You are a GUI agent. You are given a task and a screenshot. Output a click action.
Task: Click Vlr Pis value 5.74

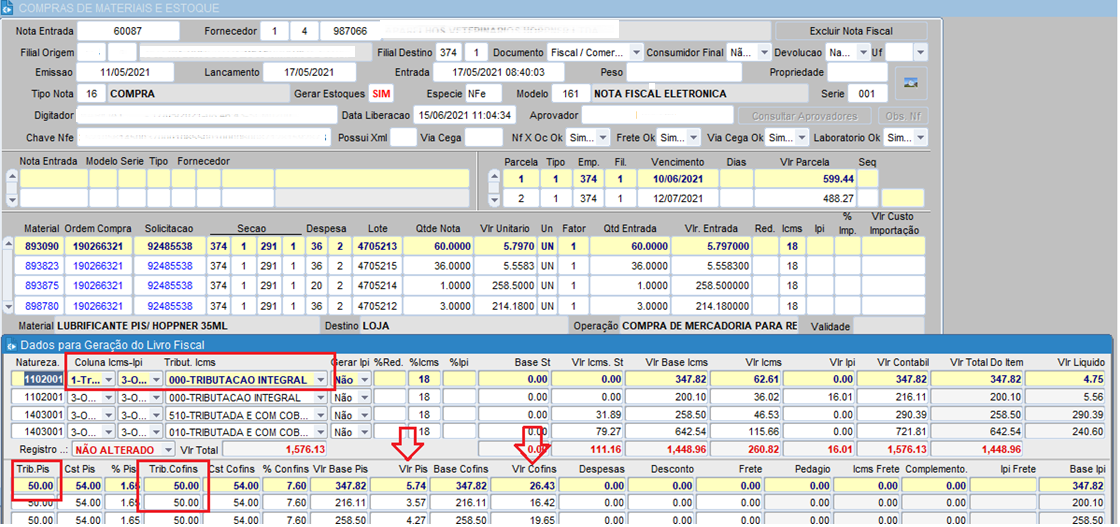400,485
